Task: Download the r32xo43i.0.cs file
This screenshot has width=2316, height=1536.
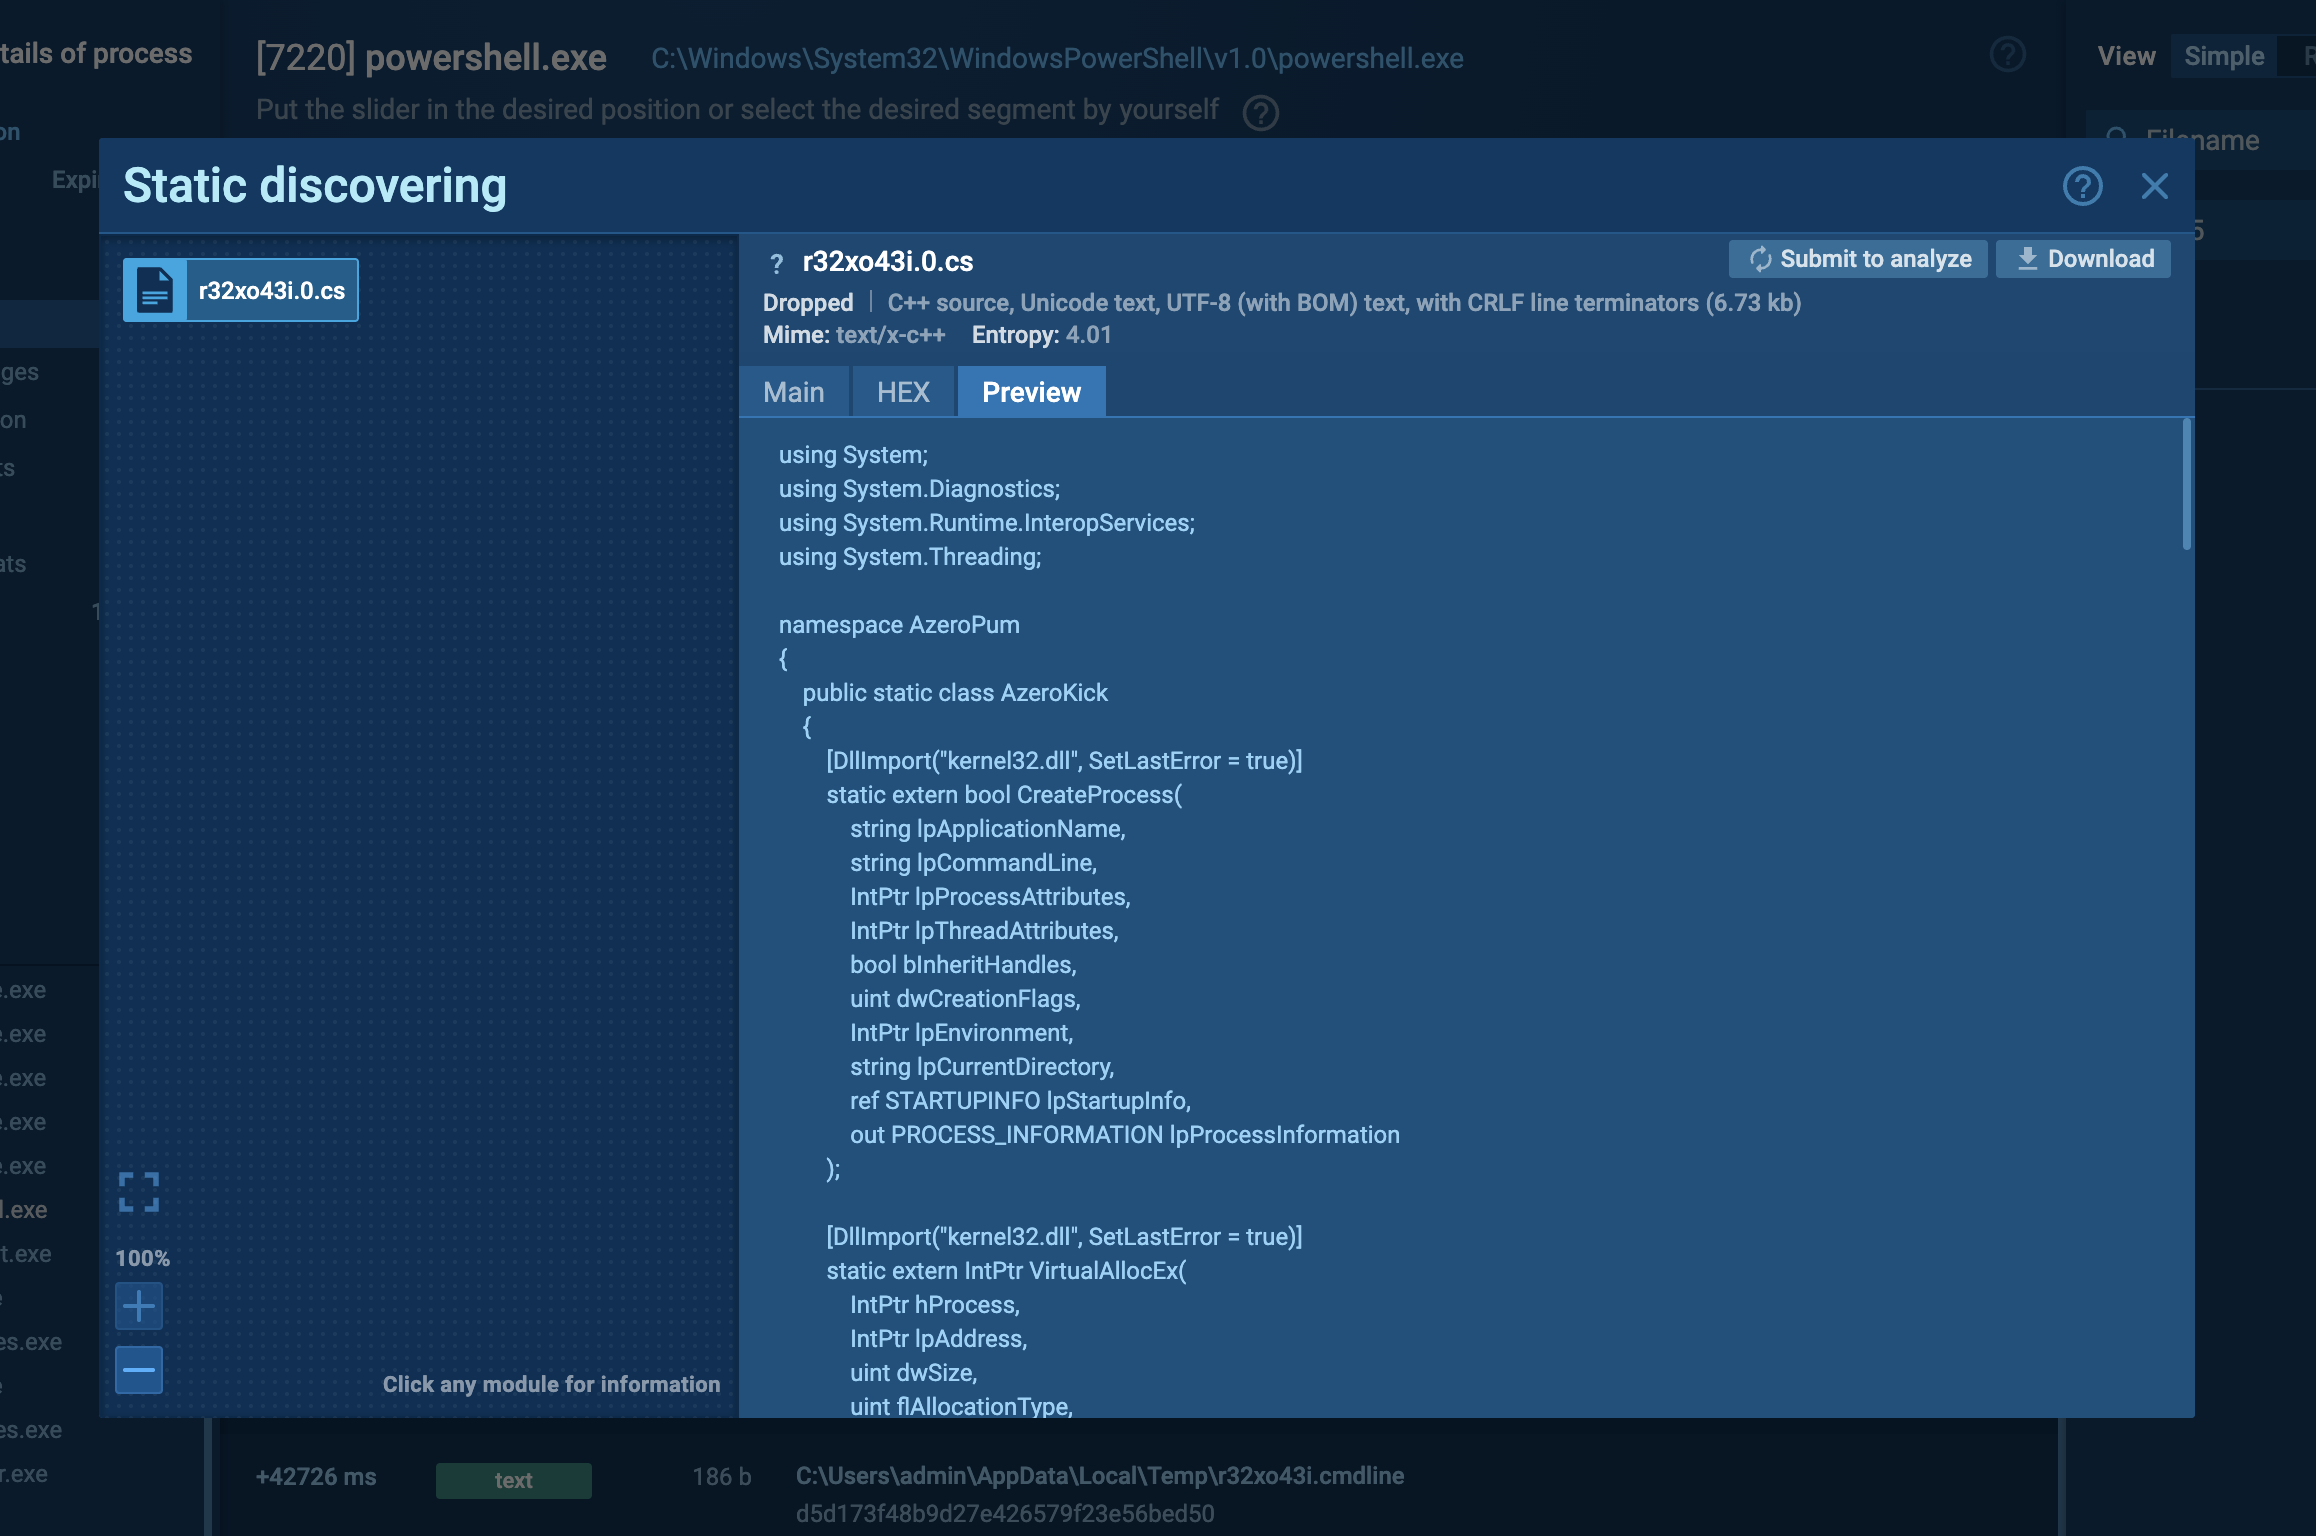Action: point(2083,259)
